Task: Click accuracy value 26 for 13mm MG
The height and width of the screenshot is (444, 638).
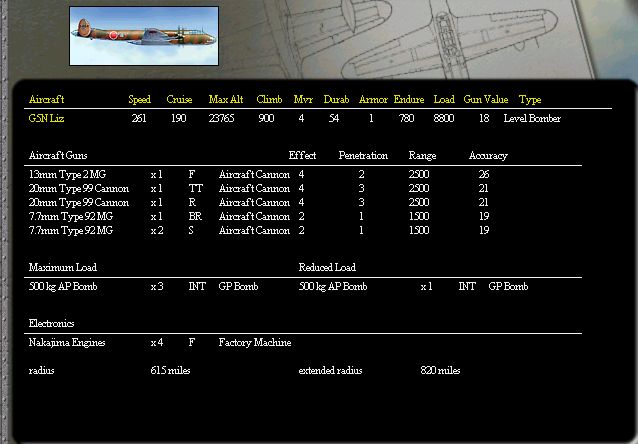Action: 484,175
